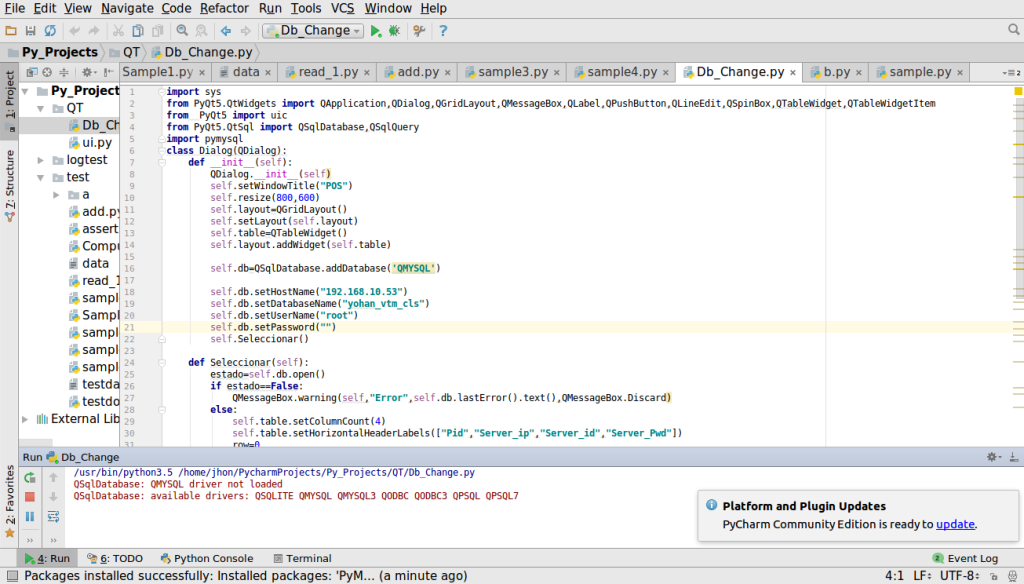Image resolution: width=1024 pixels, height=584 pixels.
Task: Select ui.py in the project tree
Action: [x=97, y=142]
